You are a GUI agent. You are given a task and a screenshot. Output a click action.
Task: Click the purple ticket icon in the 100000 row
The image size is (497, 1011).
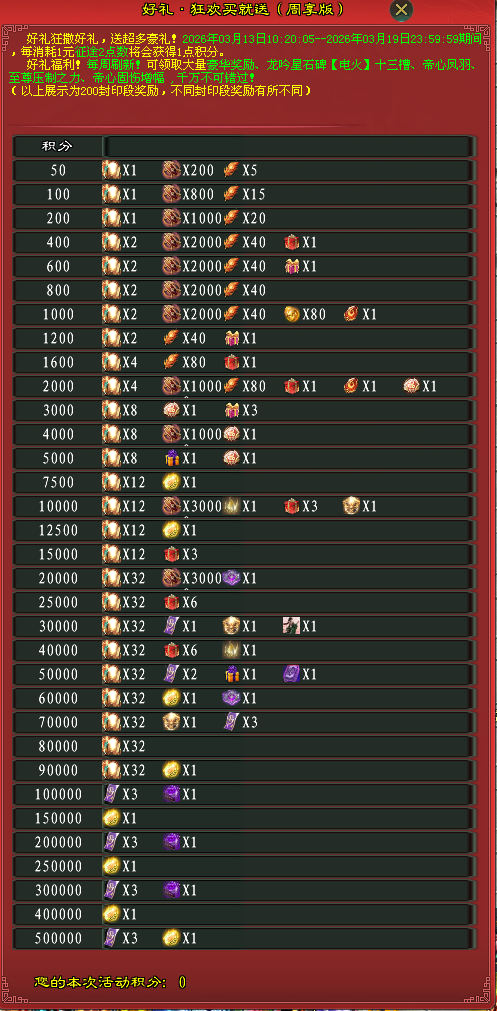[112, 794]
